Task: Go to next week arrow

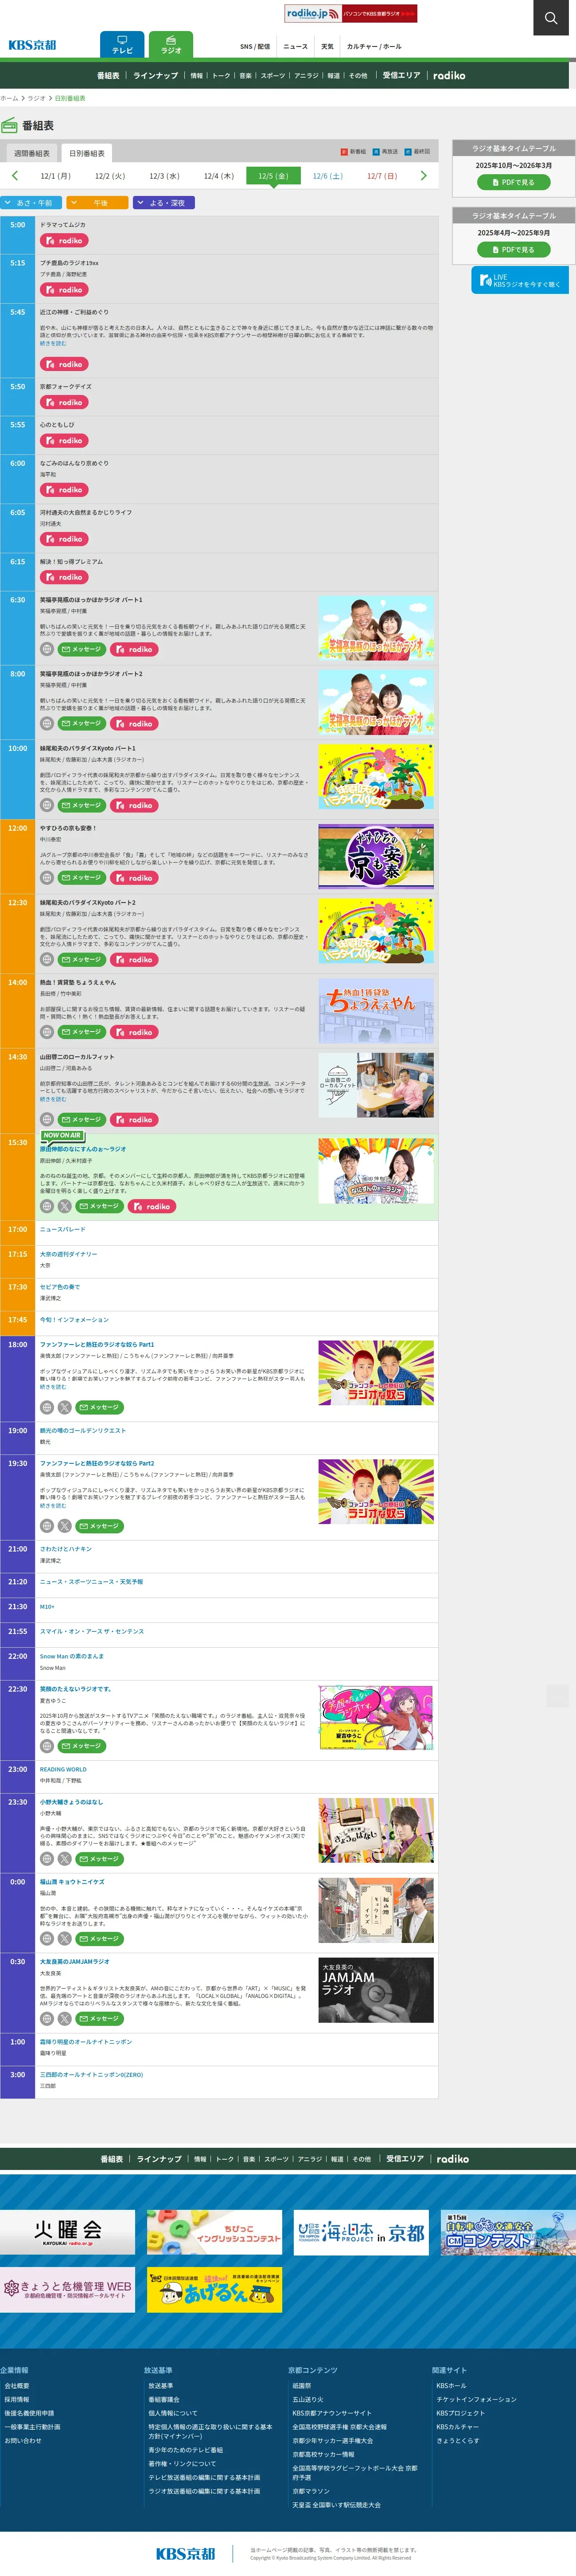Action: (423, 175)
